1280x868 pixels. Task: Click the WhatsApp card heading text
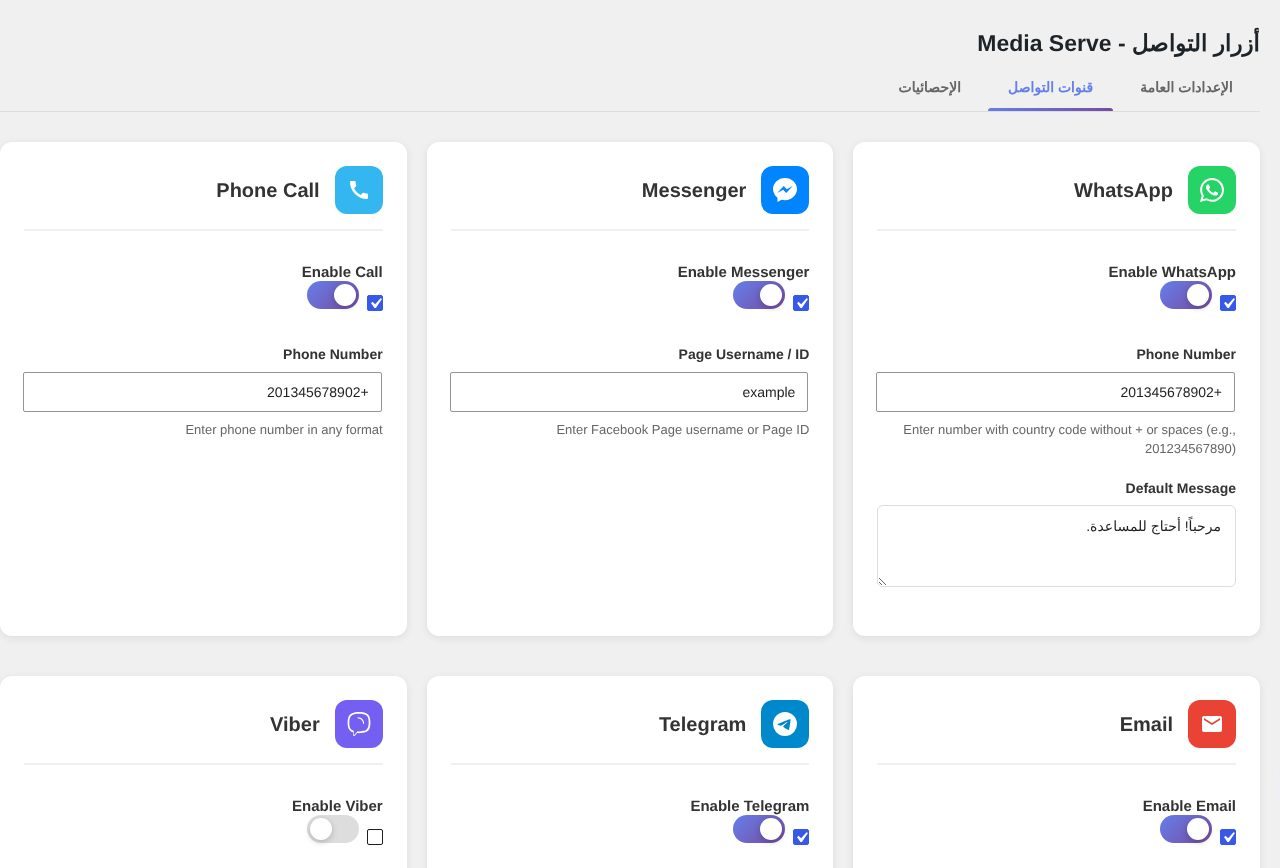pyautogui.click(x=1123, y=191)
